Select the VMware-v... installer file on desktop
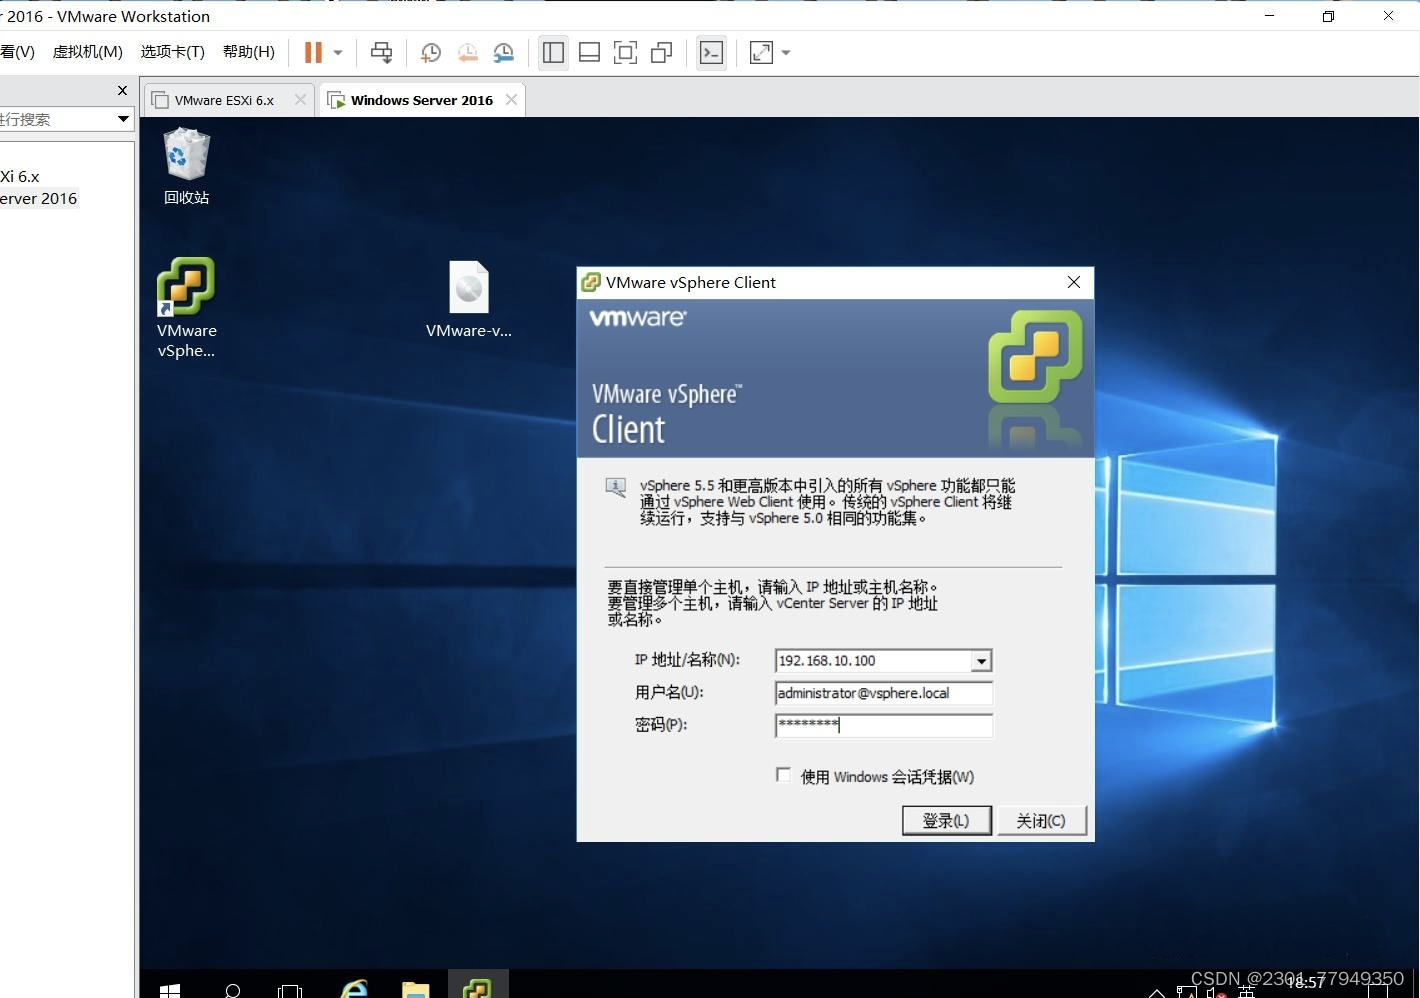Viewport: 1420px width, 998px height. click(468, 299)
